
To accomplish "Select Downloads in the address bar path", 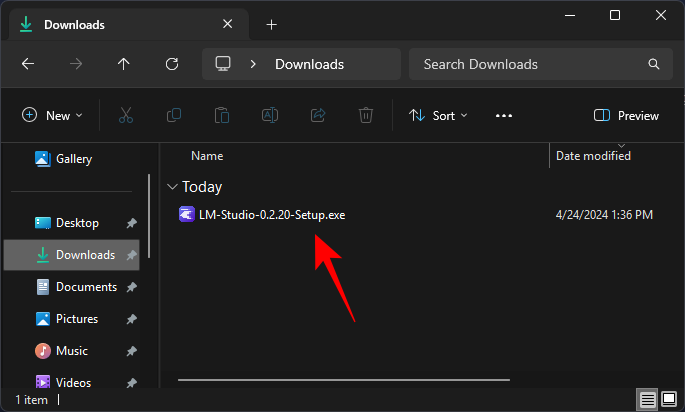I will coord(309,64).
